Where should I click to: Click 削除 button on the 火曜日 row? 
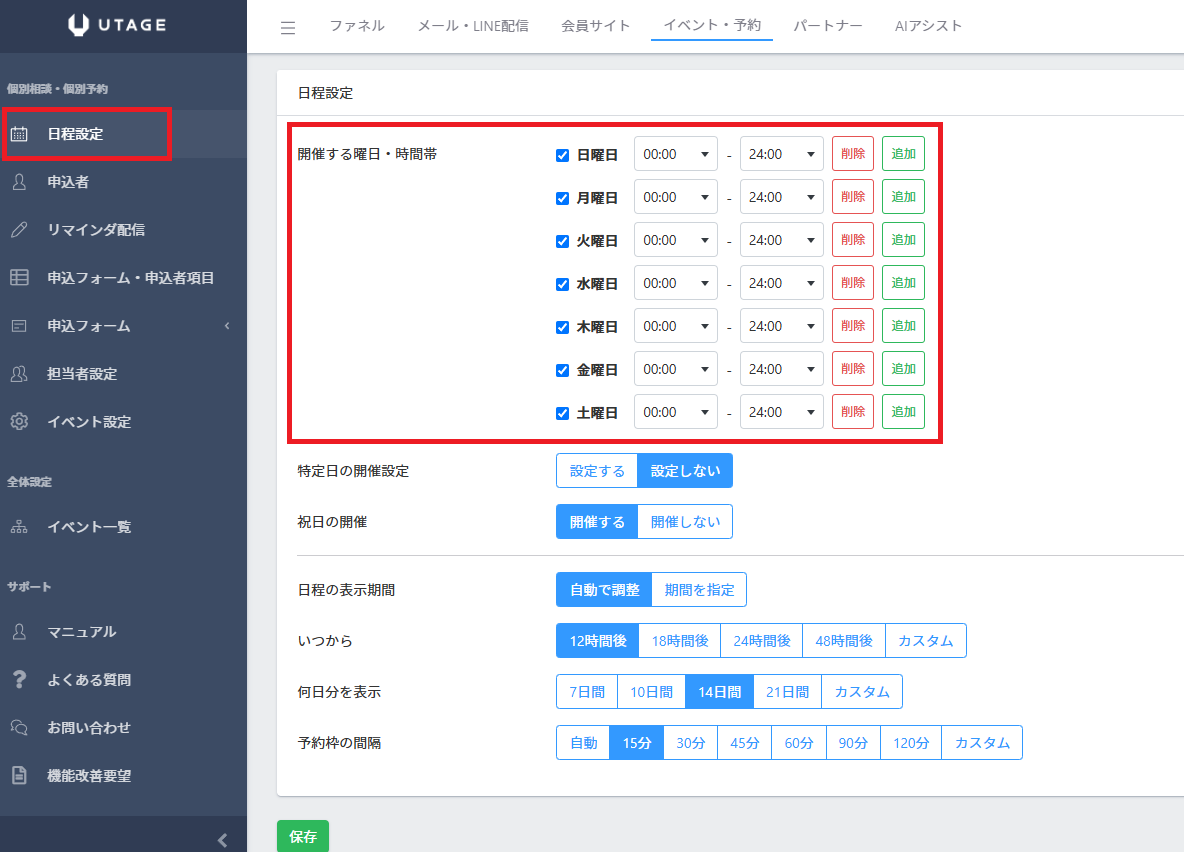852,240
